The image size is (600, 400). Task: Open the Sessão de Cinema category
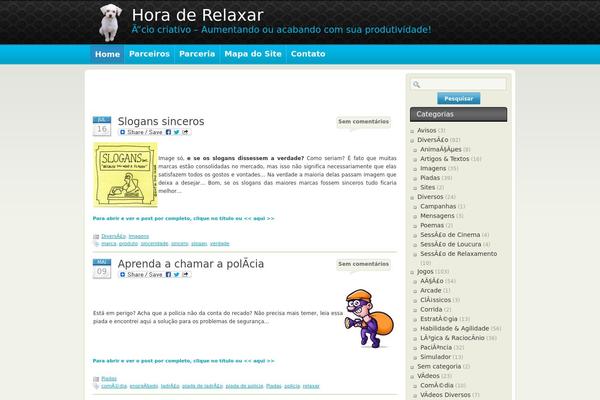click(450, 235)
